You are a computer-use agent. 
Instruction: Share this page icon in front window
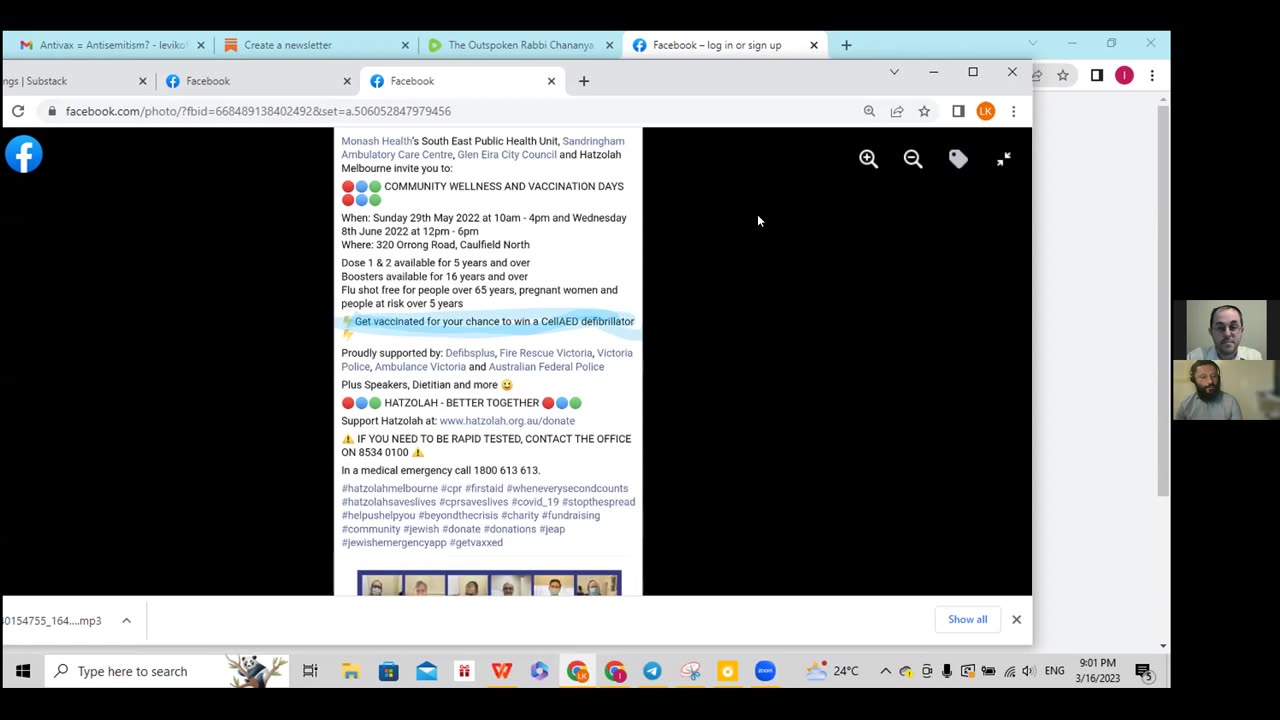(897, 111)
